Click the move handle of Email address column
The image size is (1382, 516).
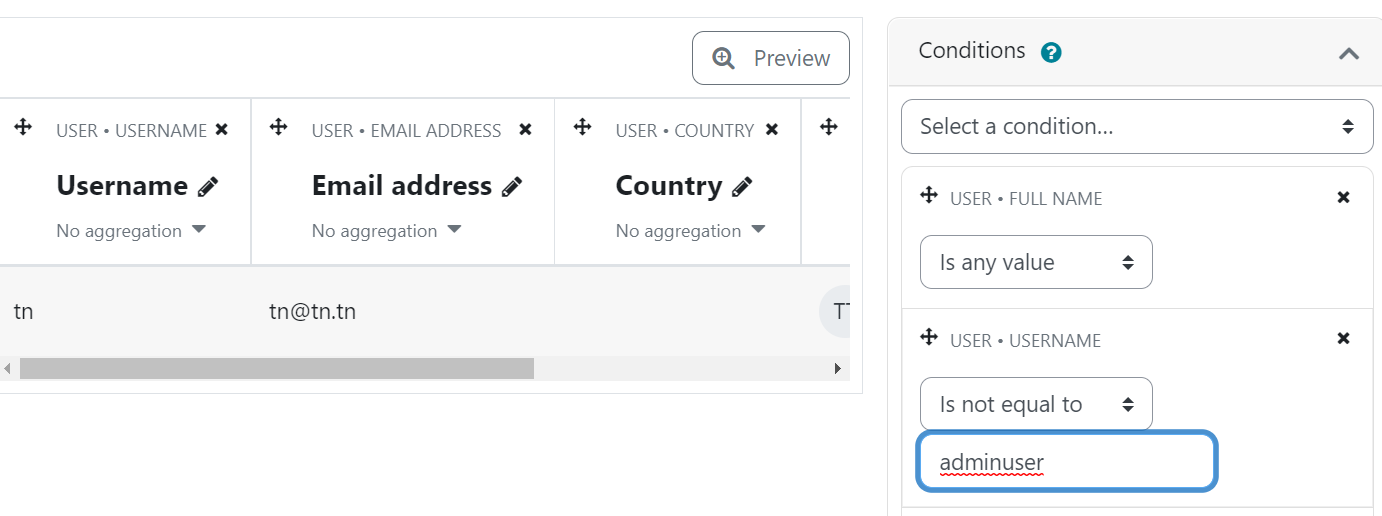coord(279,127)
